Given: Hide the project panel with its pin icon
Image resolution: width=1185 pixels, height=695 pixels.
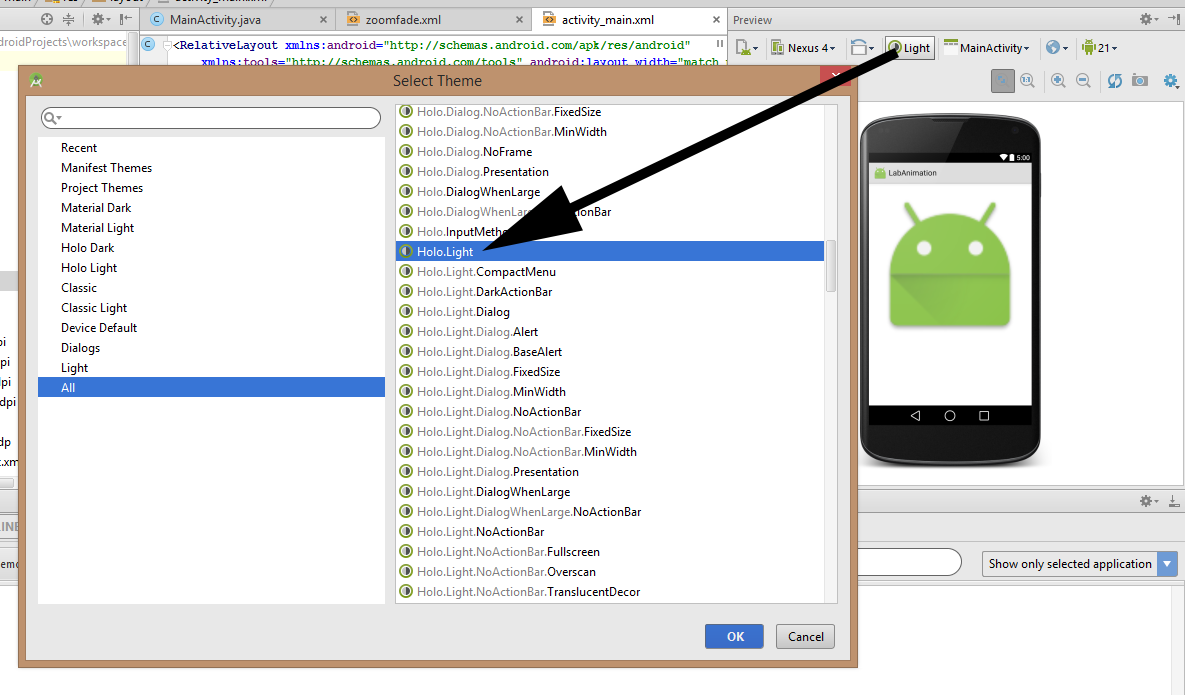Looking at the screenshot, I should coord(125,20).
